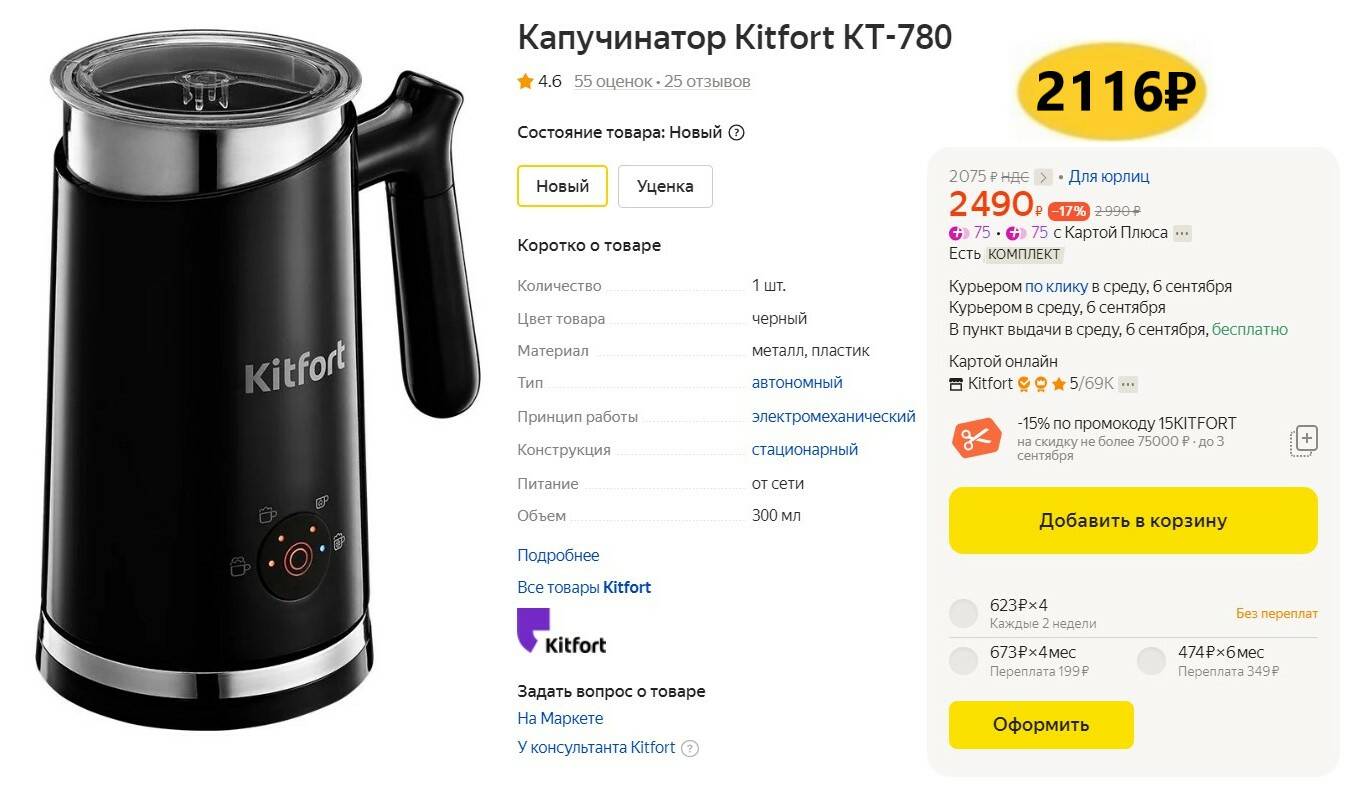Click the ellipsis icon next to Картой Плюса
1365x797 pixels.
click(1182, 233)
